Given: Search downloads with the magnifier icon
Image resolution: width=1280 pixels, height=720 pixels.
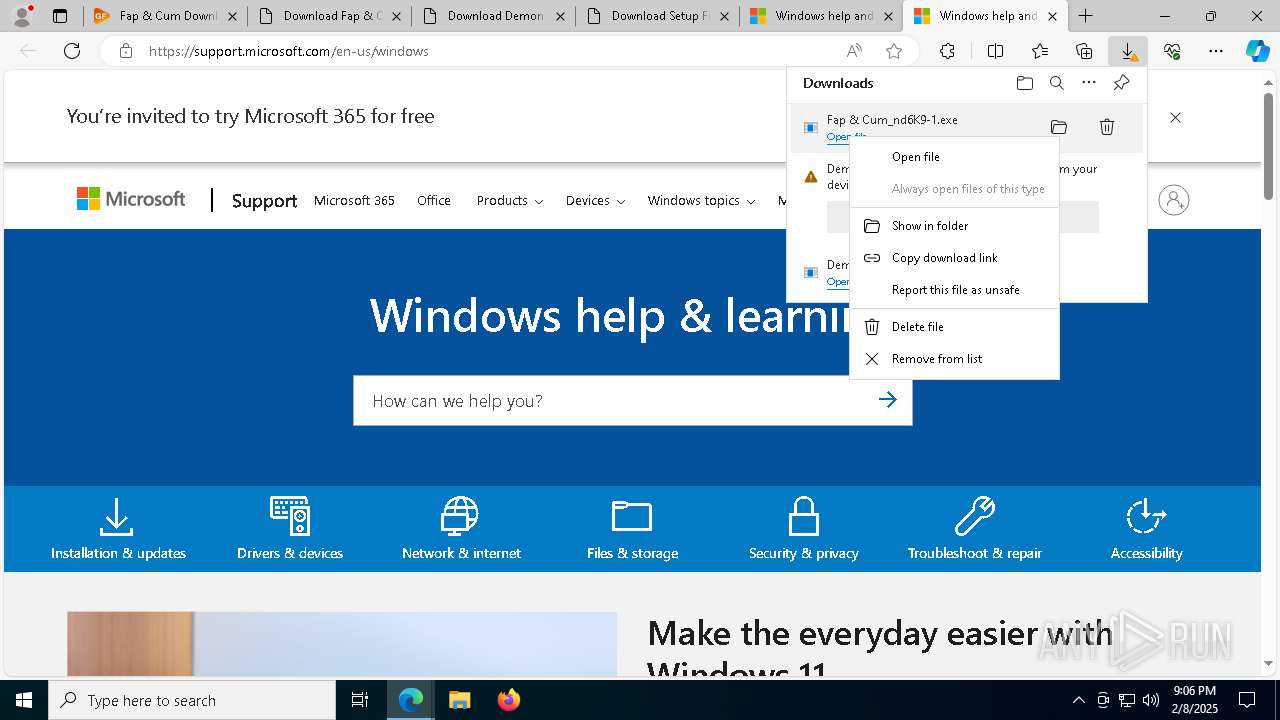Looking at the screenshot, I should [1056, 83].
